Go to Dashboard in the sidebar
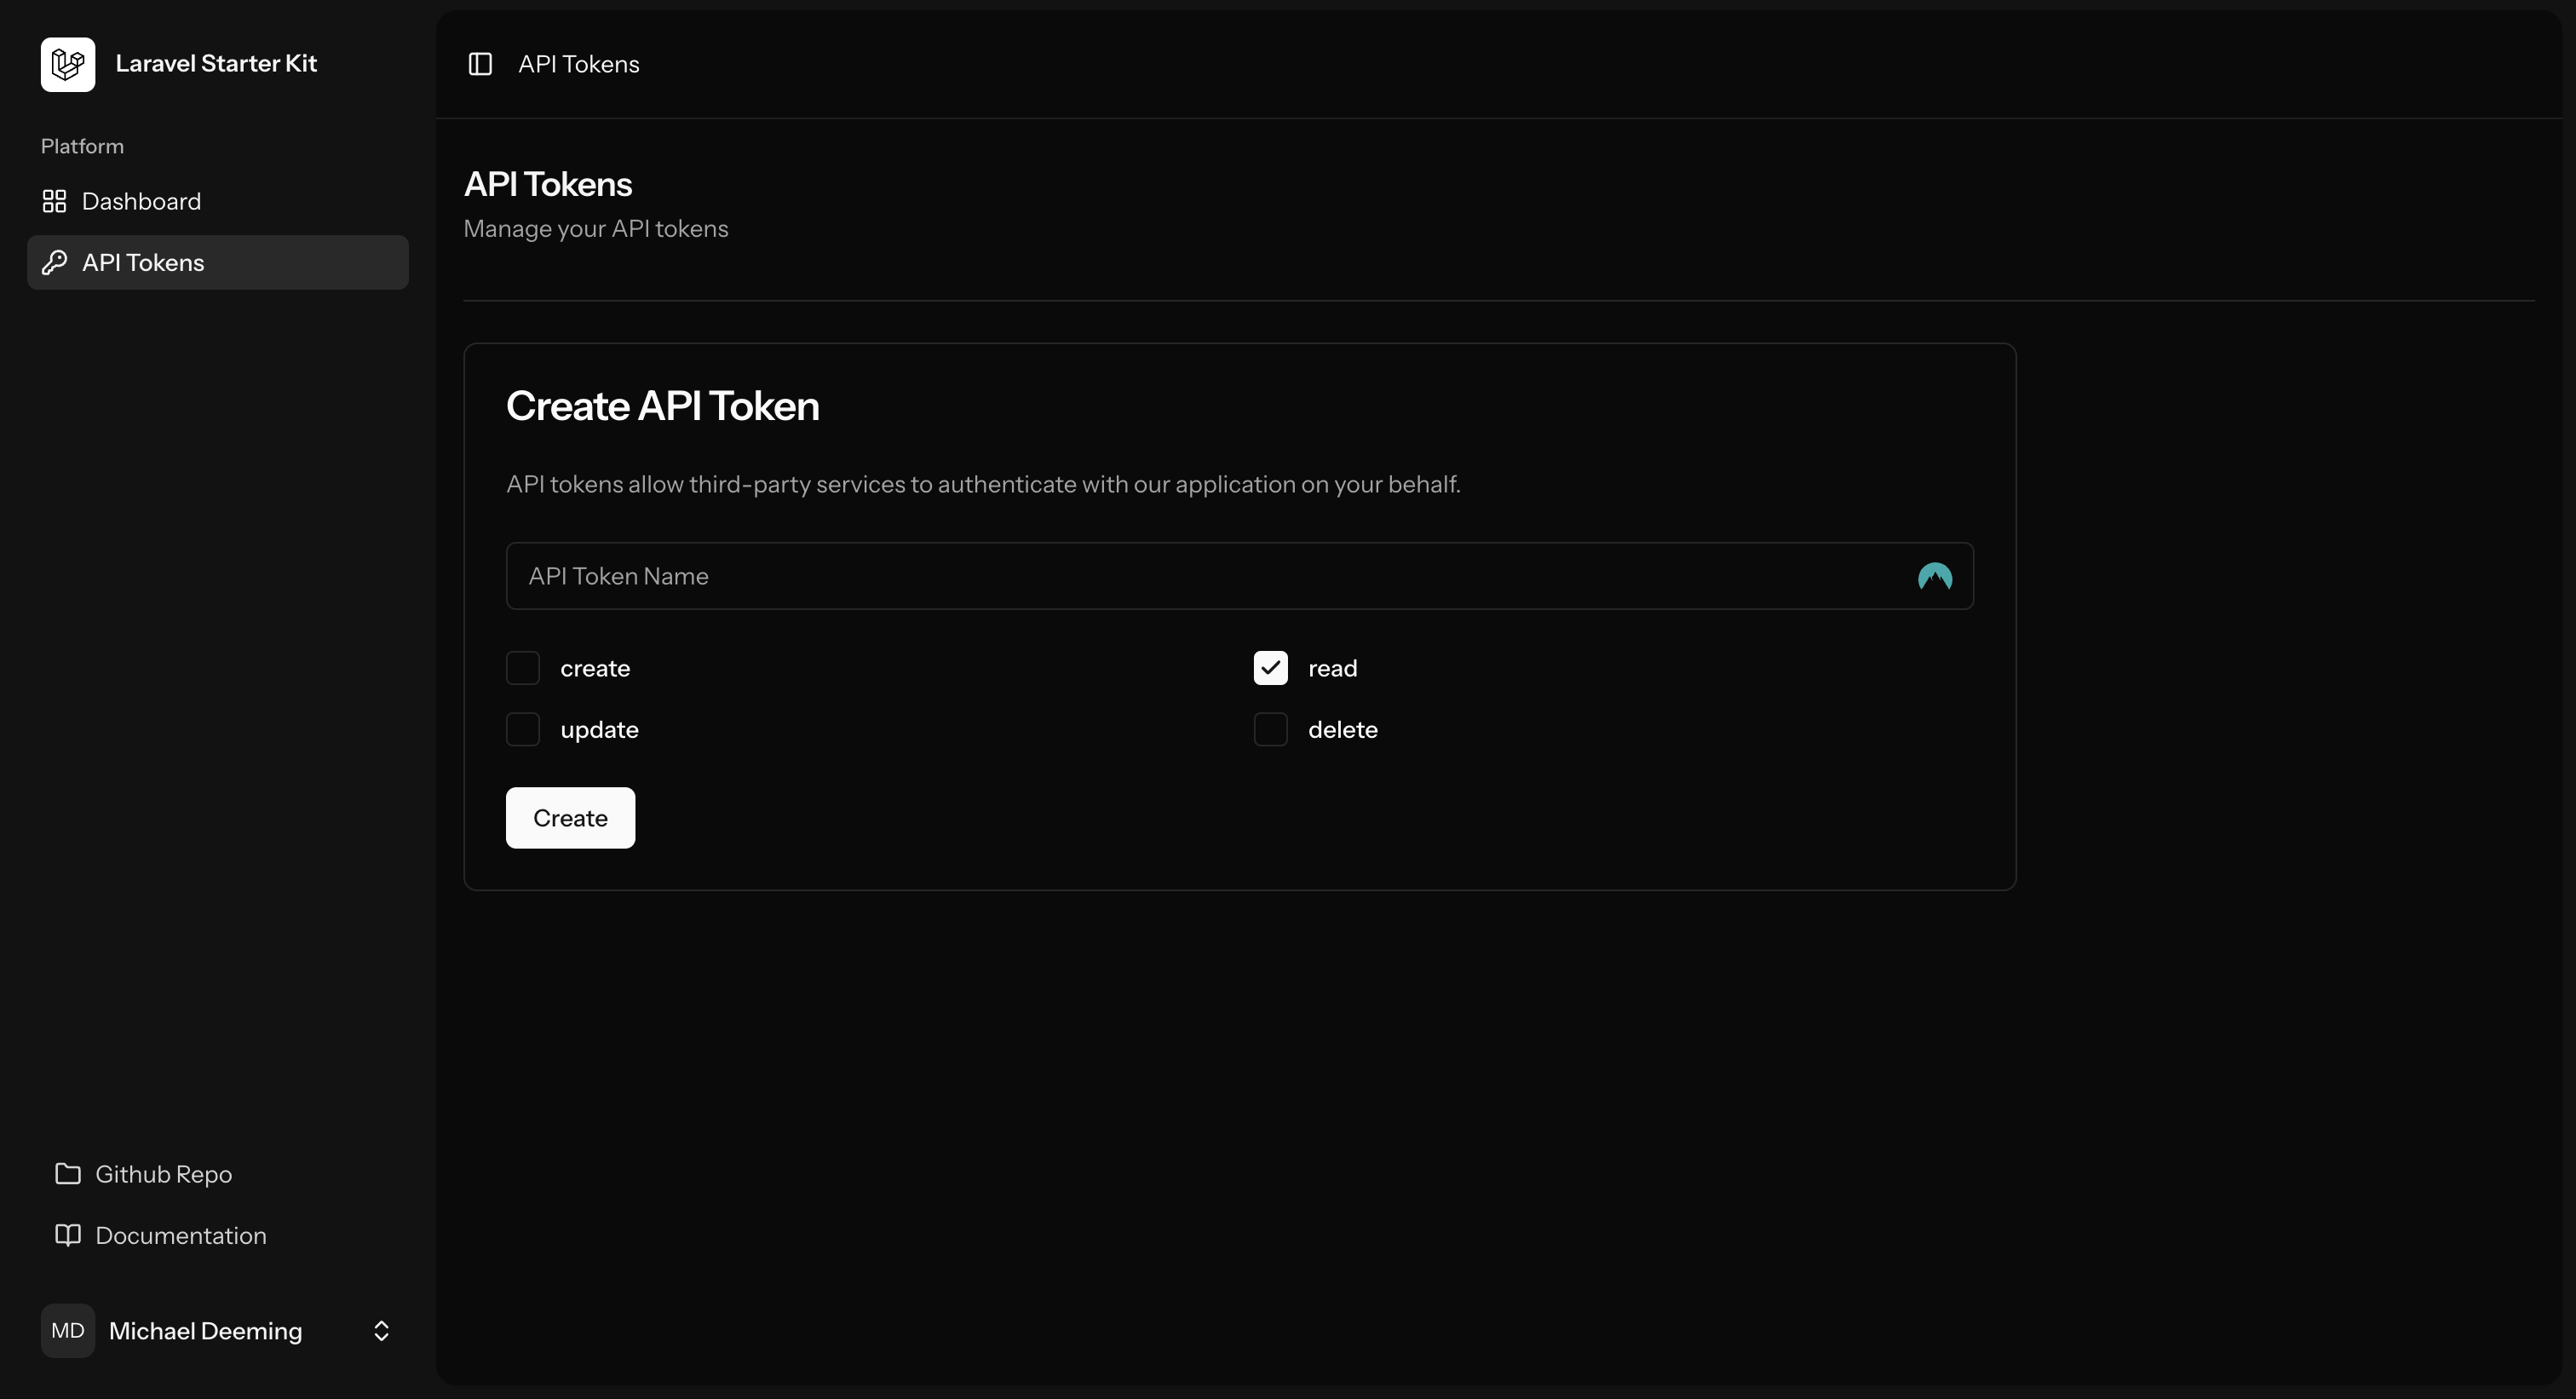The width and height of the screenshot is (2576, 1399). (x=141, y=201)
